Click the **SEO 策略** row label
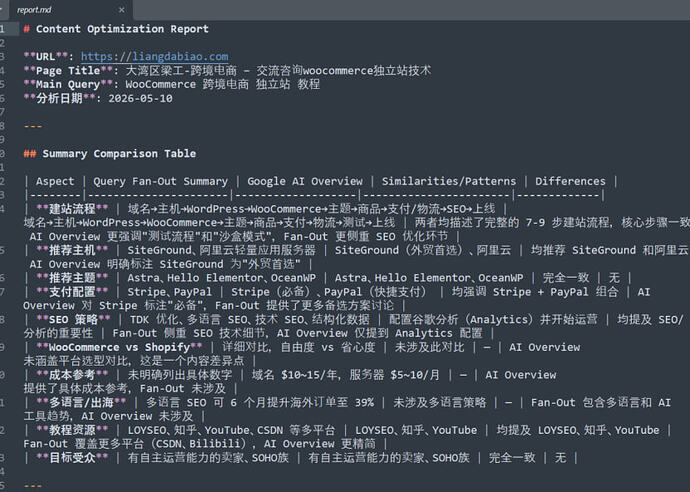Image resolution: width=690 pixels, height=492 pixels. [x=73, y=319]
